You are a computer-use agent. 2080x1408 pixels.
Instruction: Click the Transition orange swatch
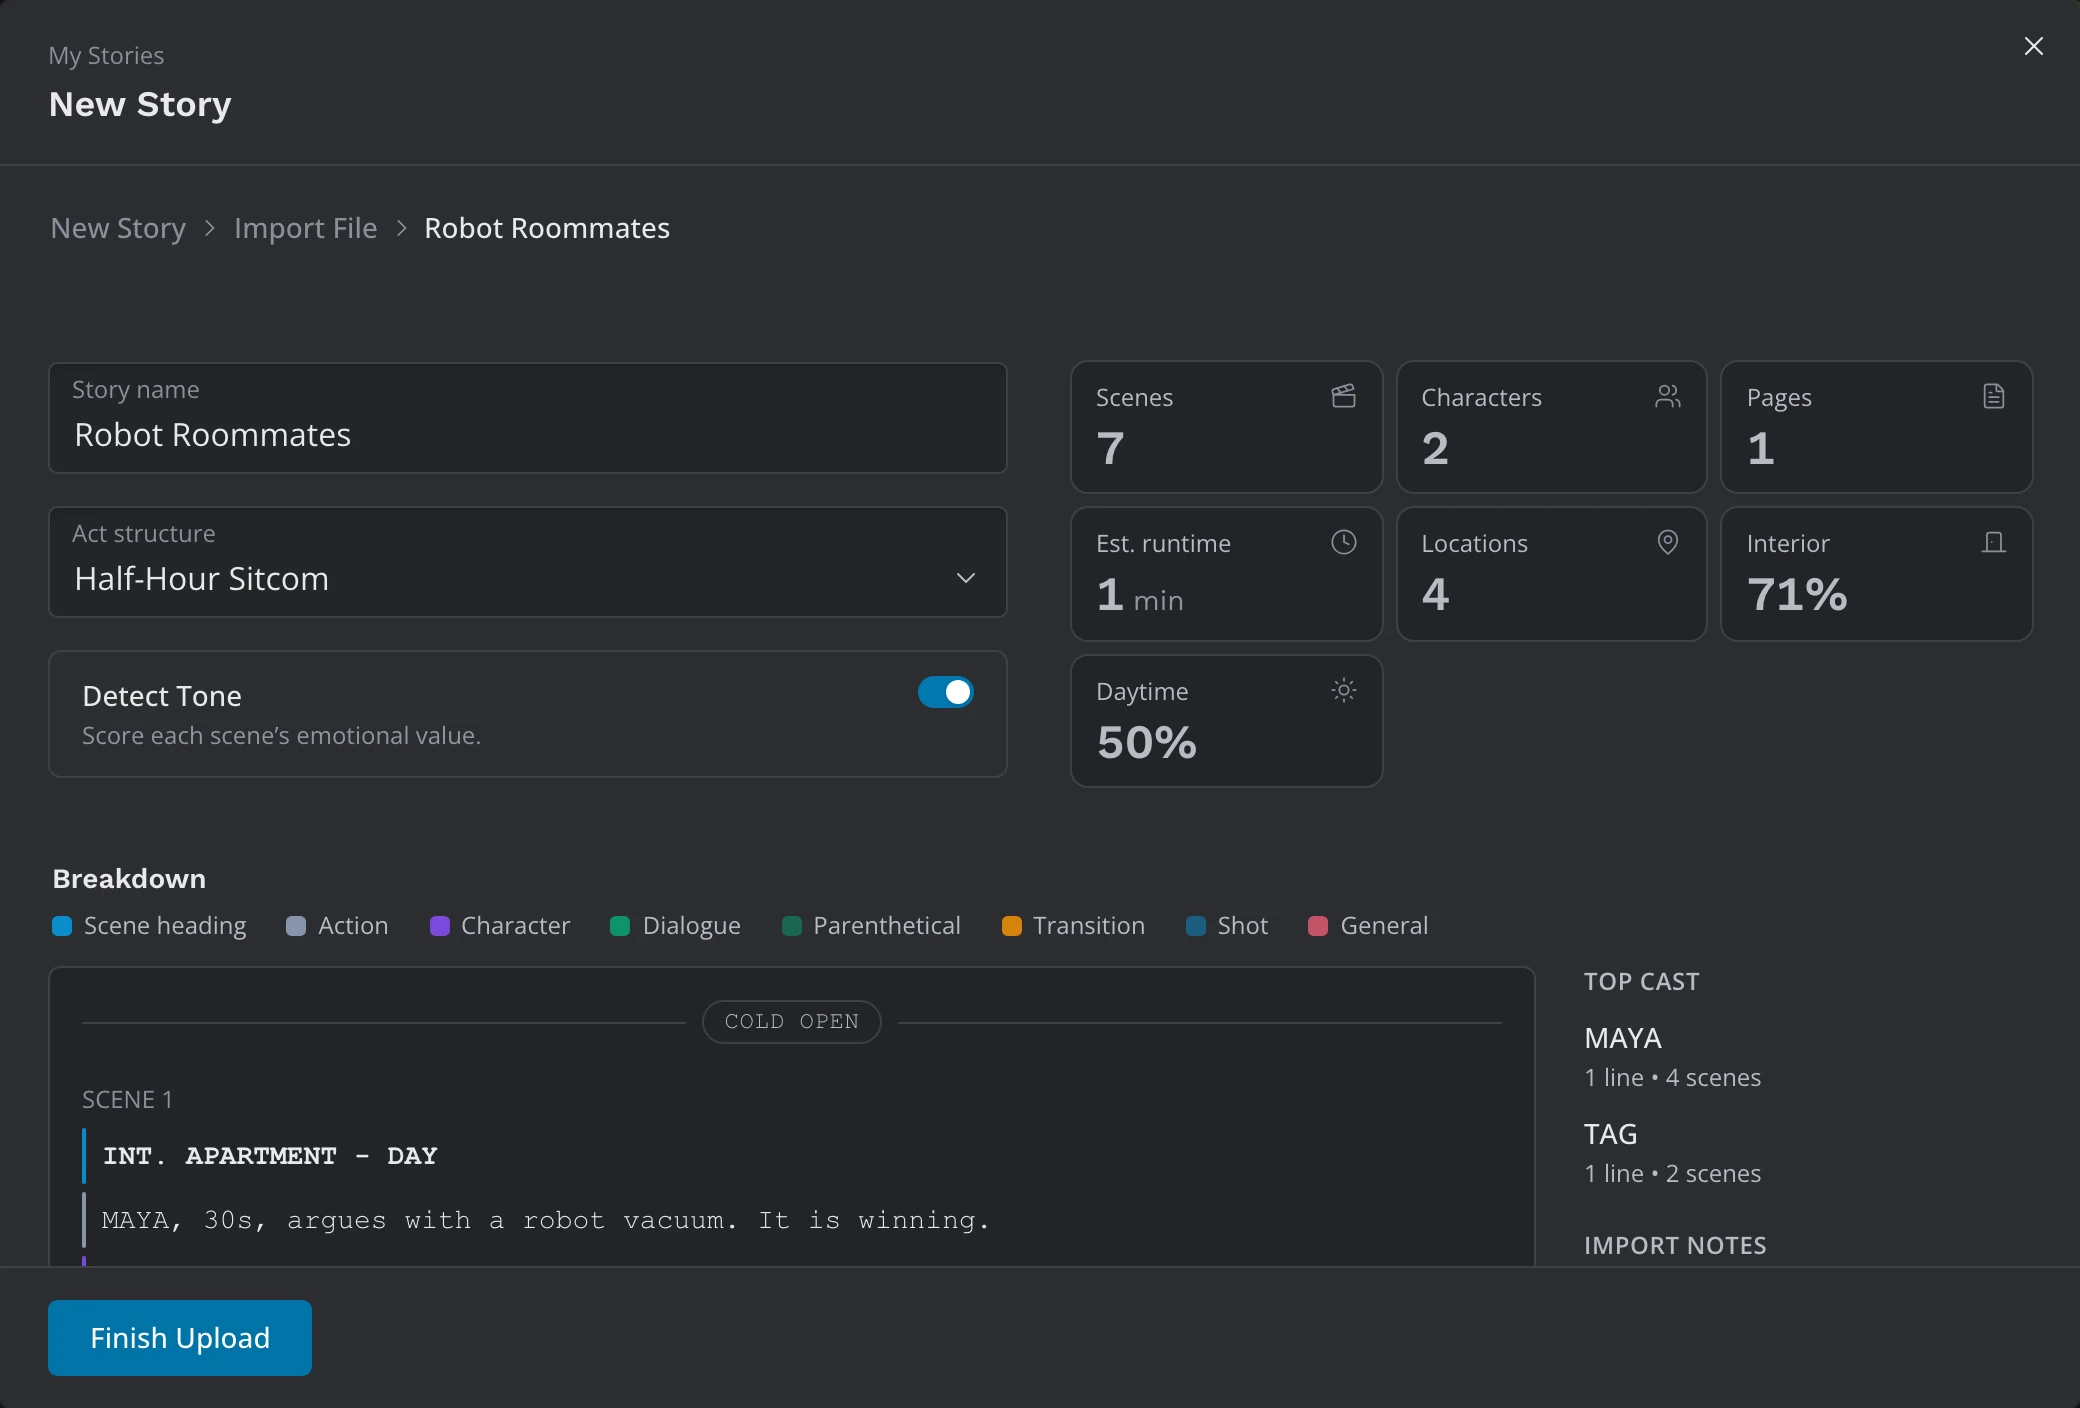pos(1012,926)
